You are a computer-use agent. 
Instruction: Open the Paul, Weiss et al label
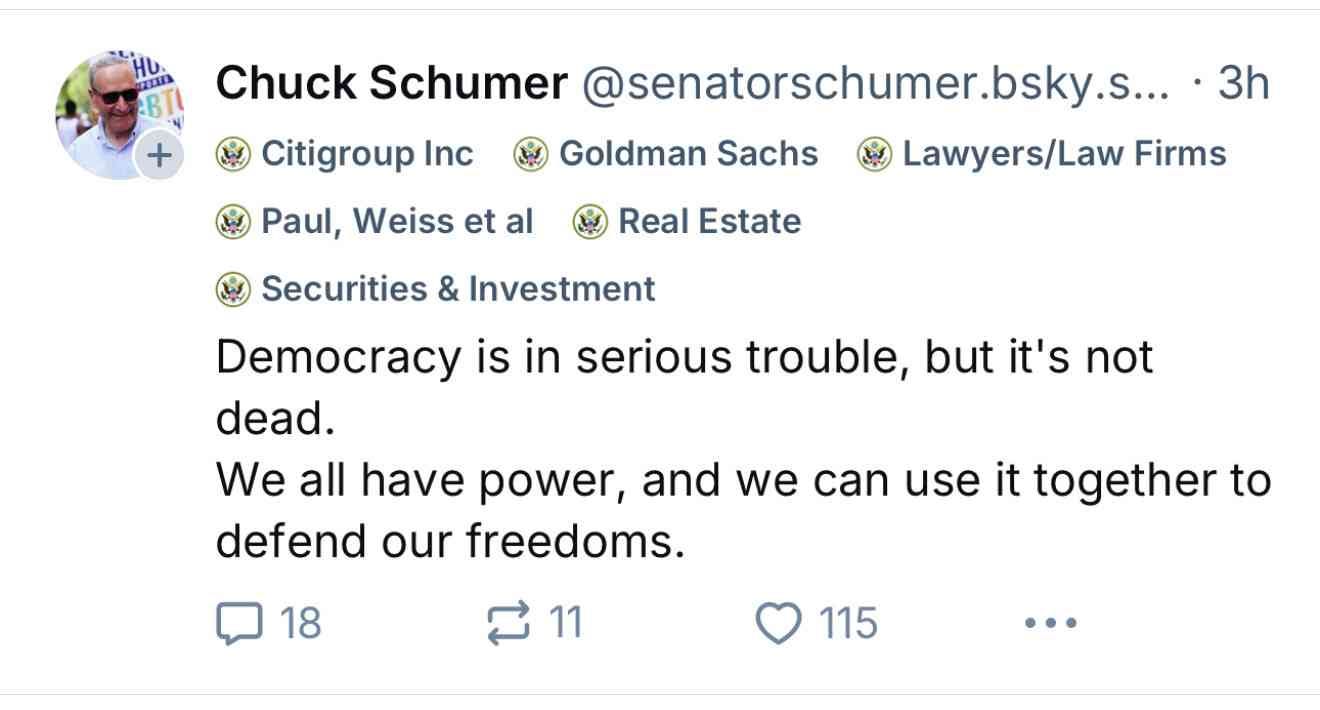pyautogui.click(x=396, y=221)
